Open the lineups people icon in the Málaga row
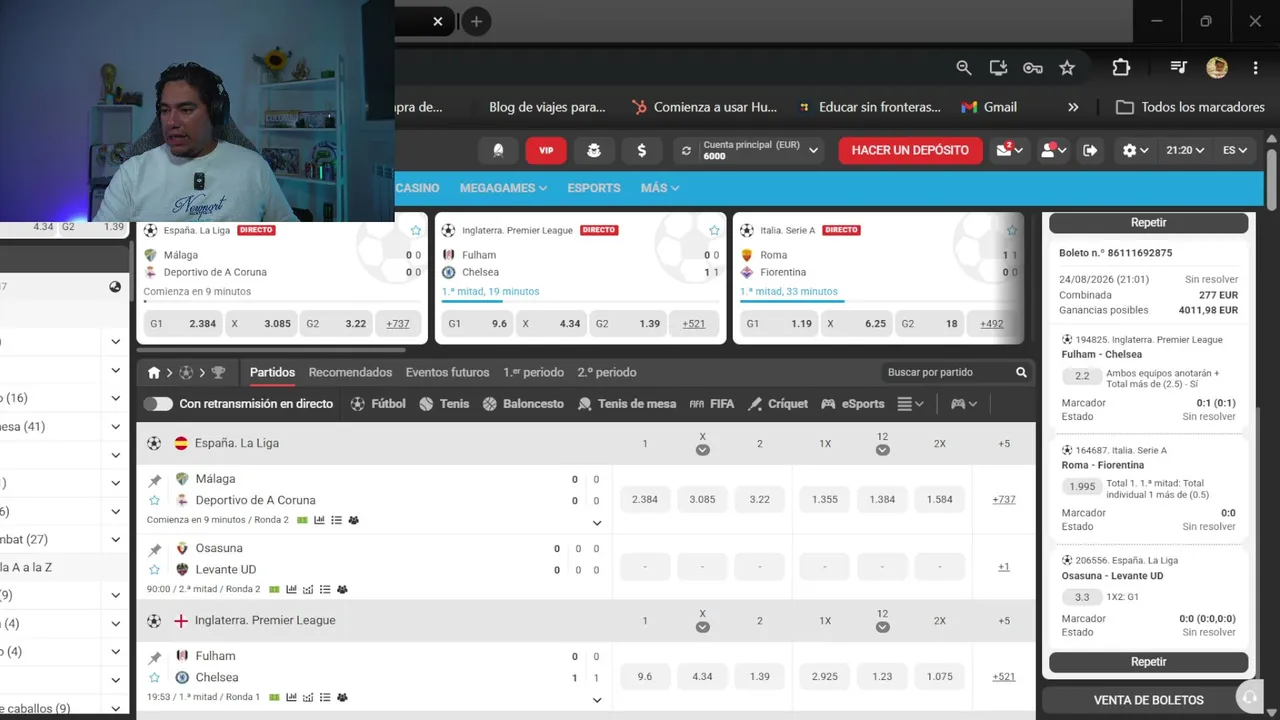The height and width of the screenshot is (720, 1280). click(x=353, y=520)
